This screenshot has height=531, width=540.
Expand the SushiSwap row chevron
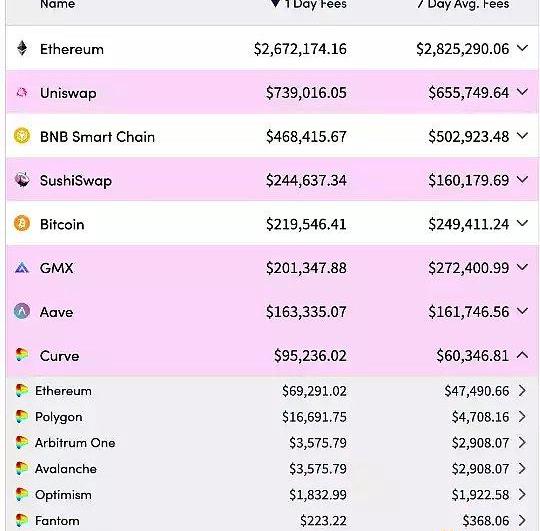coord(522,179)
